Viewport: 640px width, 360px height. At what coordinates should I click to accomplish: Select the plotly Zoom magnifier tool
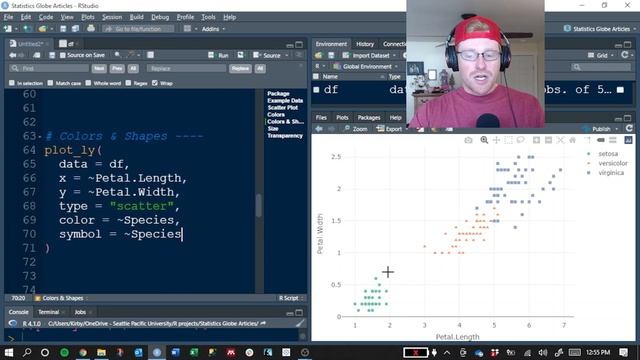point(484,140)
